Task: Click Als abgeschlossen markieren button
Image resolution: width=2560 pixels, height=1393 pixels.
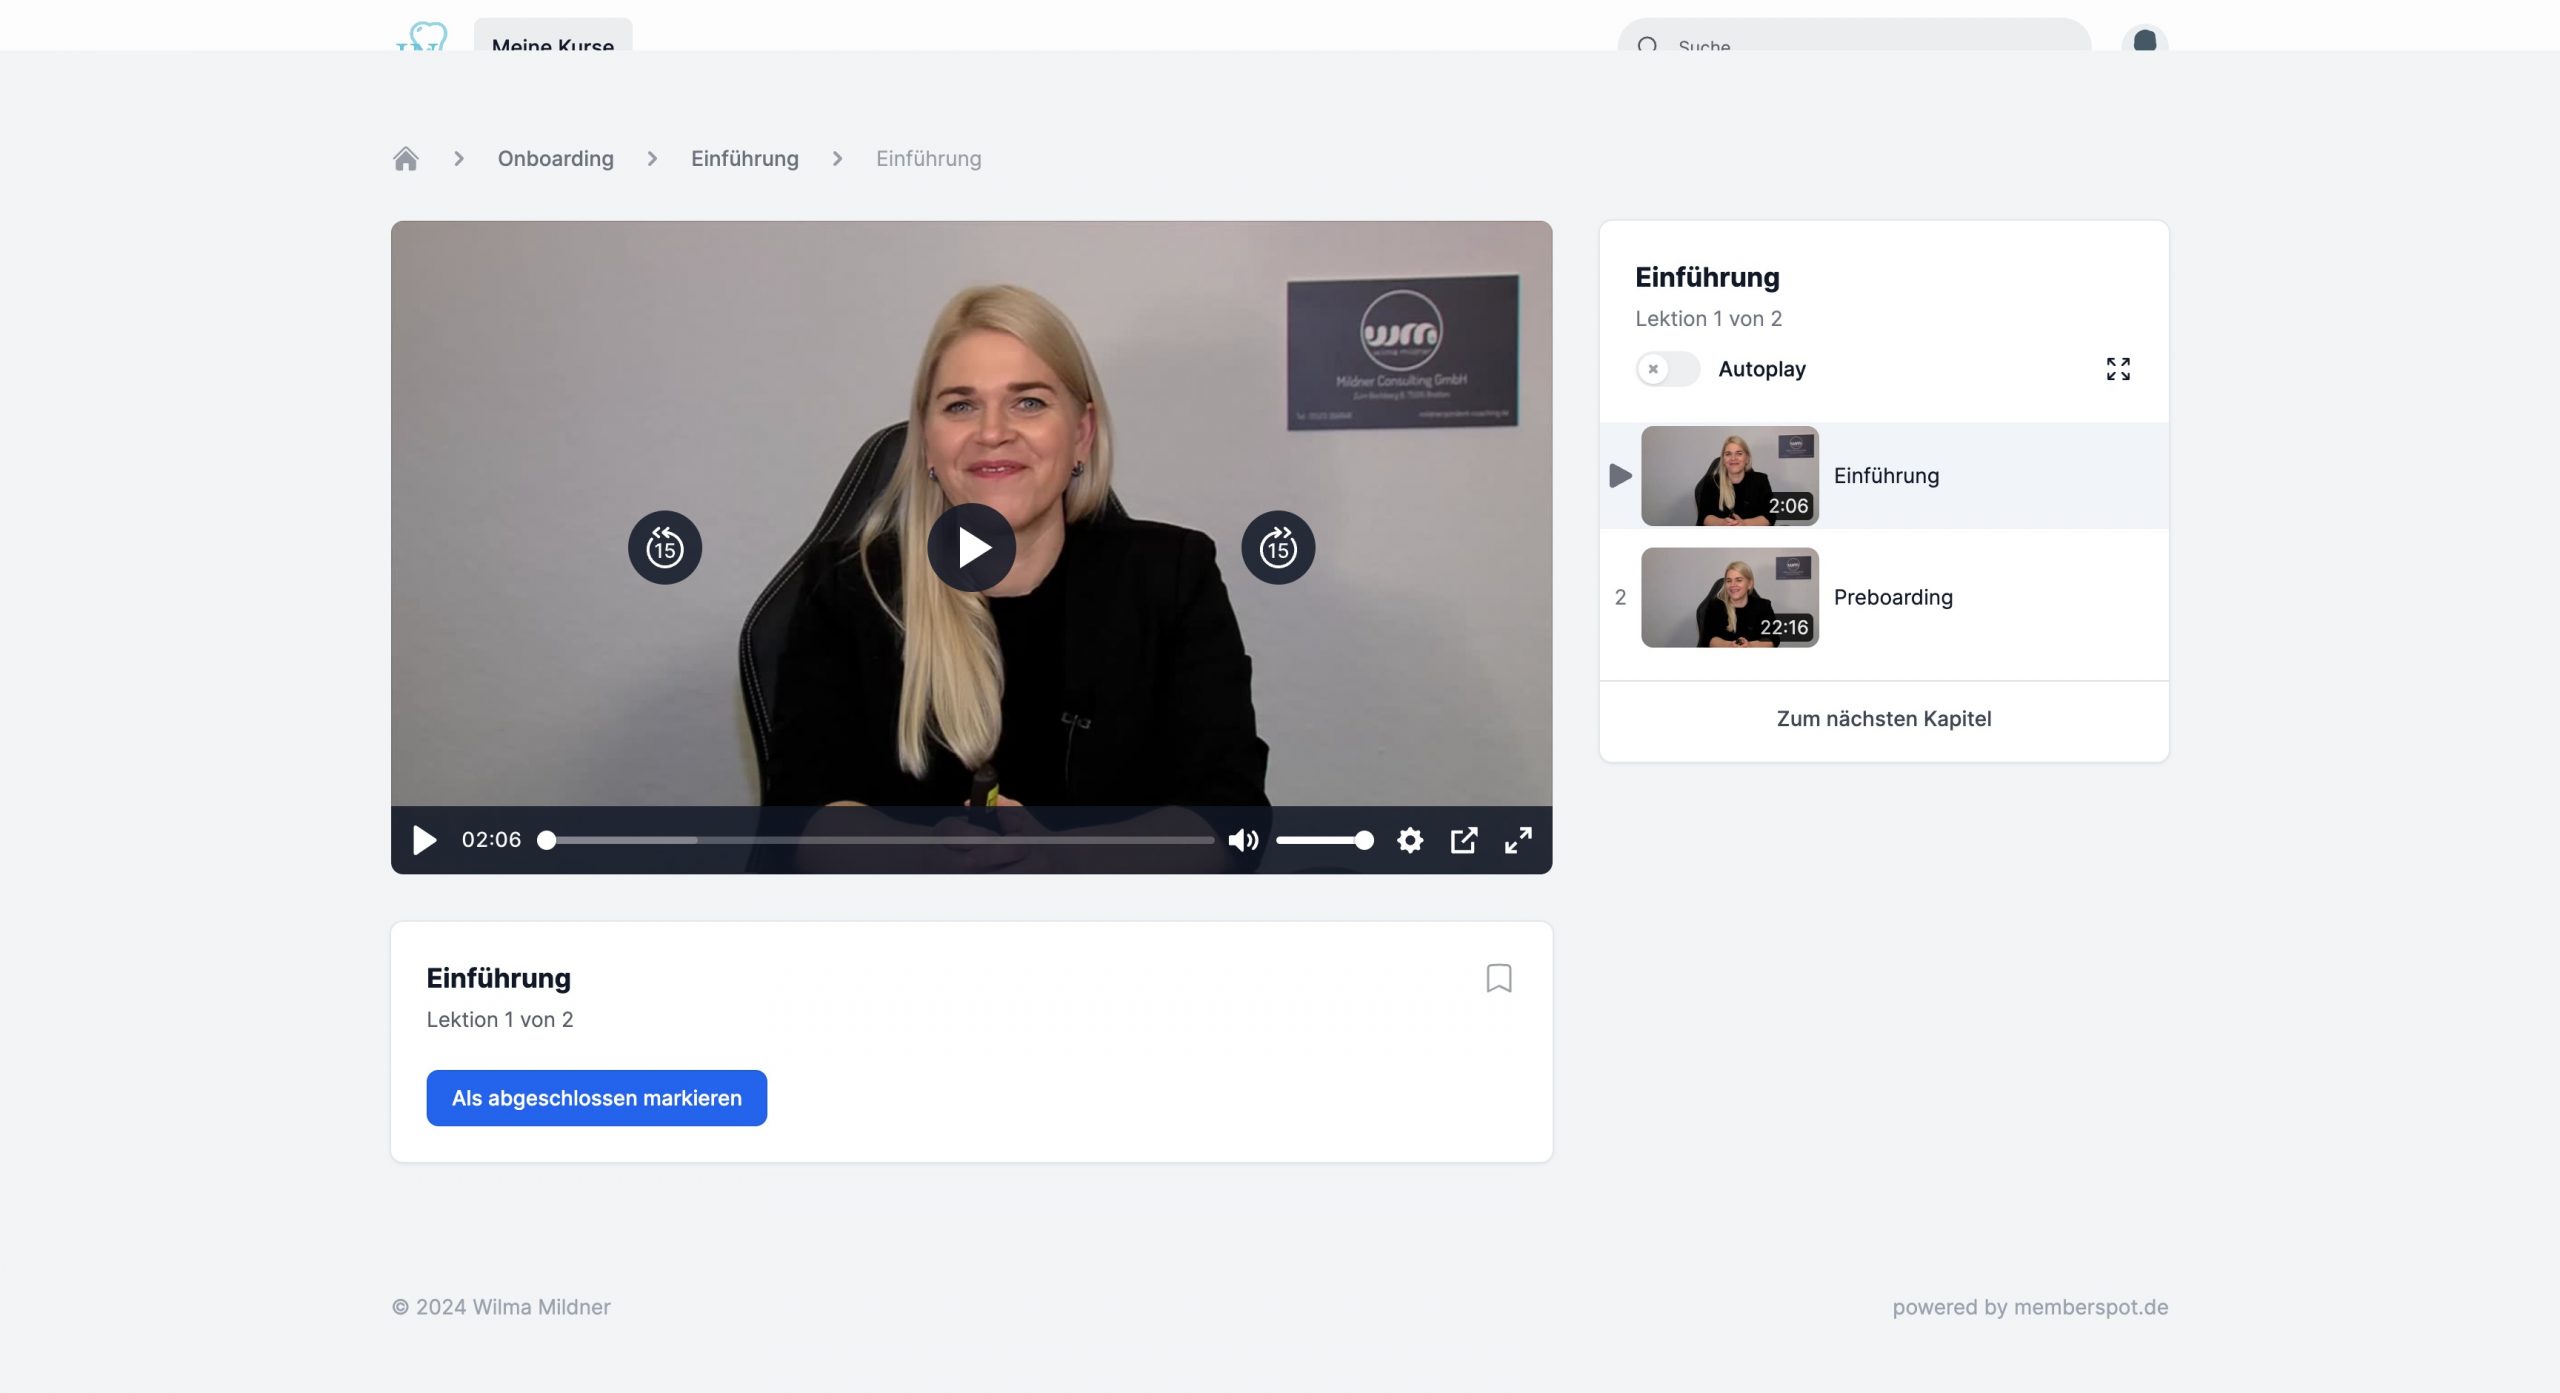Action: (x=596, y=1098)
